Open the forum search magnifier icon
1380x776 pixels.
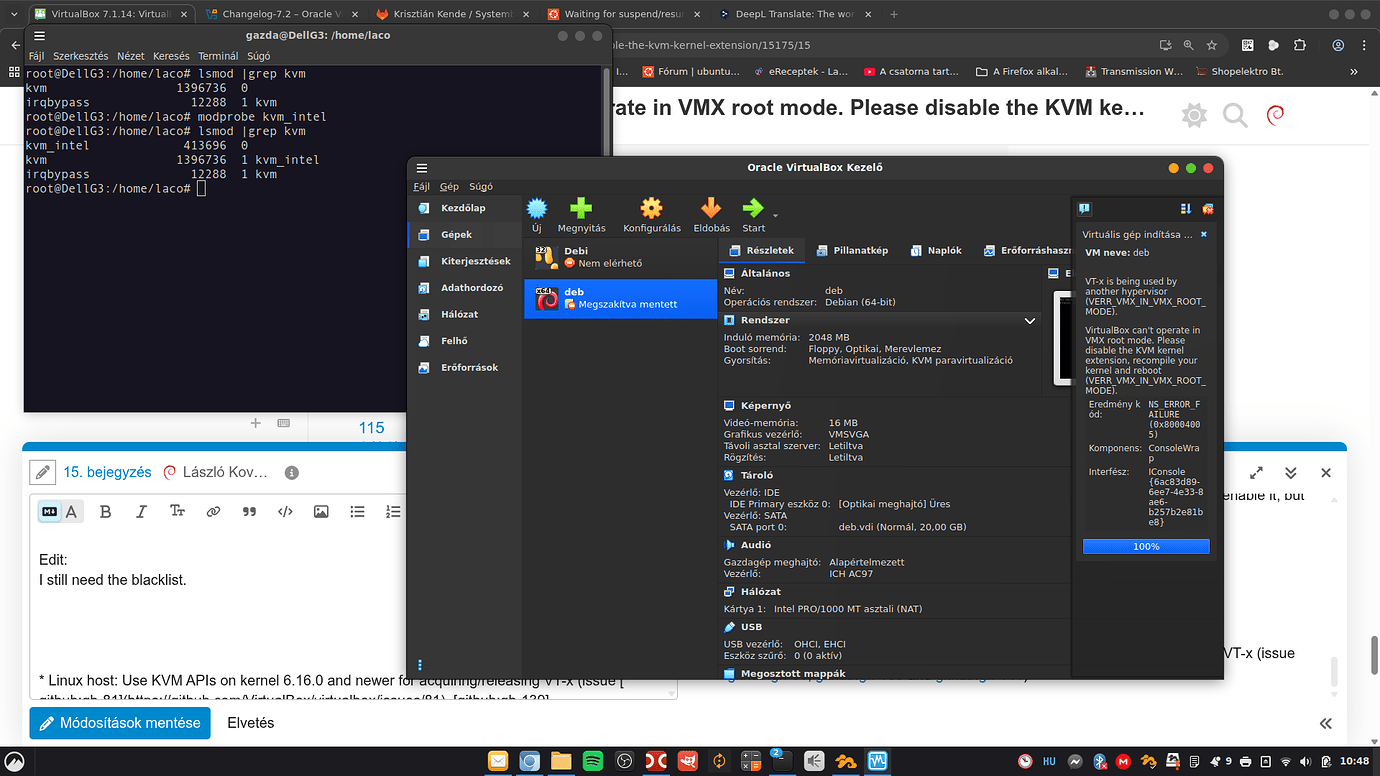[1235, 116]
